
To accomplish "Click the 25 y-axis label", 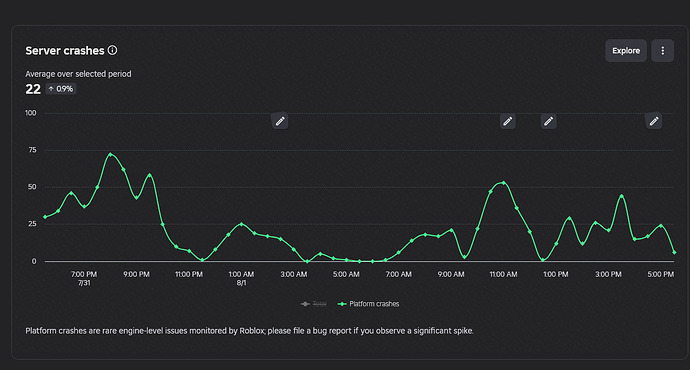I will 32,224.
